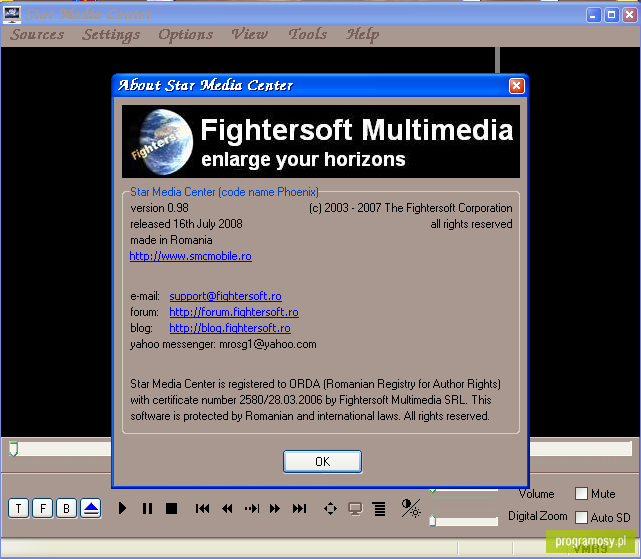This screenshot has width=641, height=559.
Task: Enable the Auto SD checkbox
Action: pos(581,517)
